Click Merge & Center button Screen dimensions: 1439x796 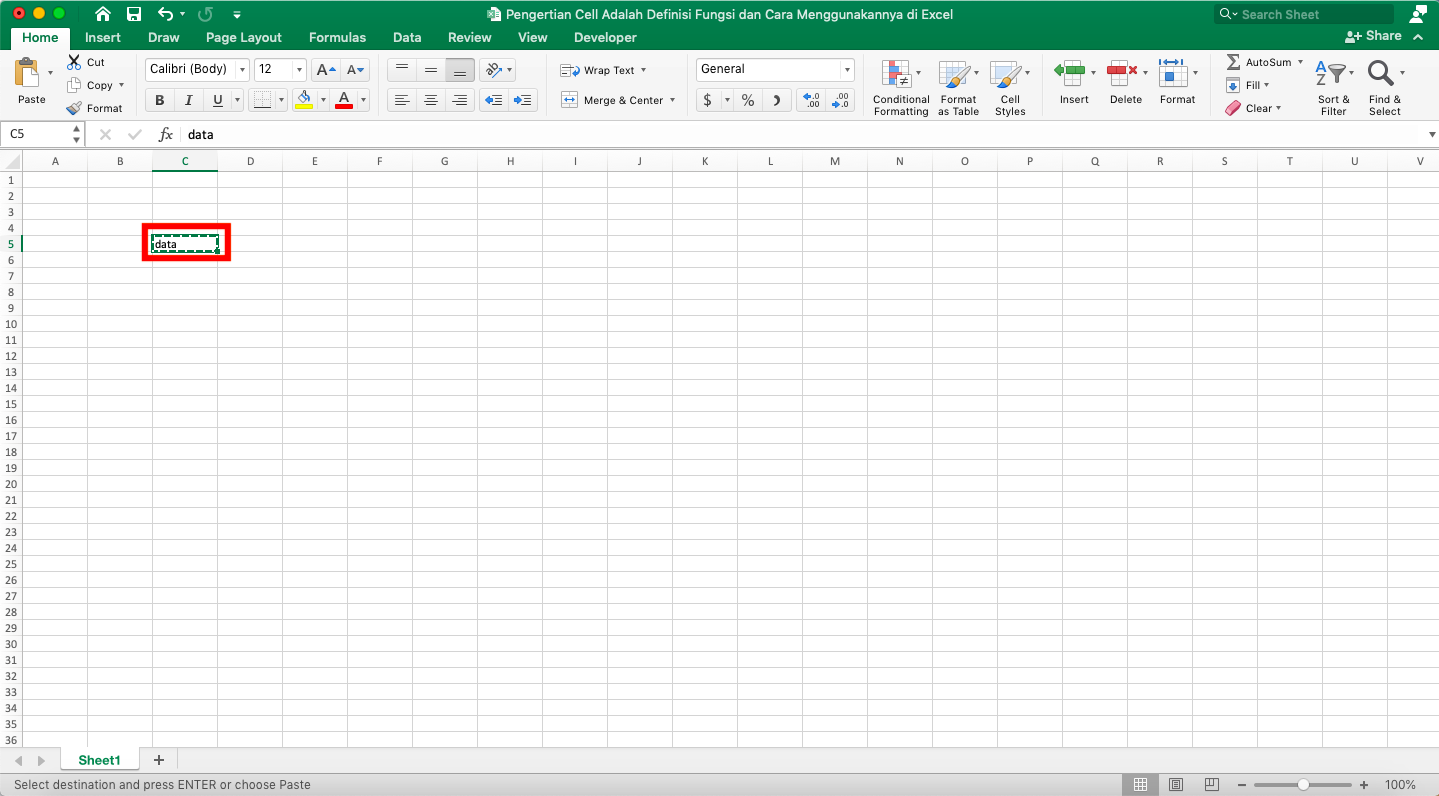pos(618,100)
